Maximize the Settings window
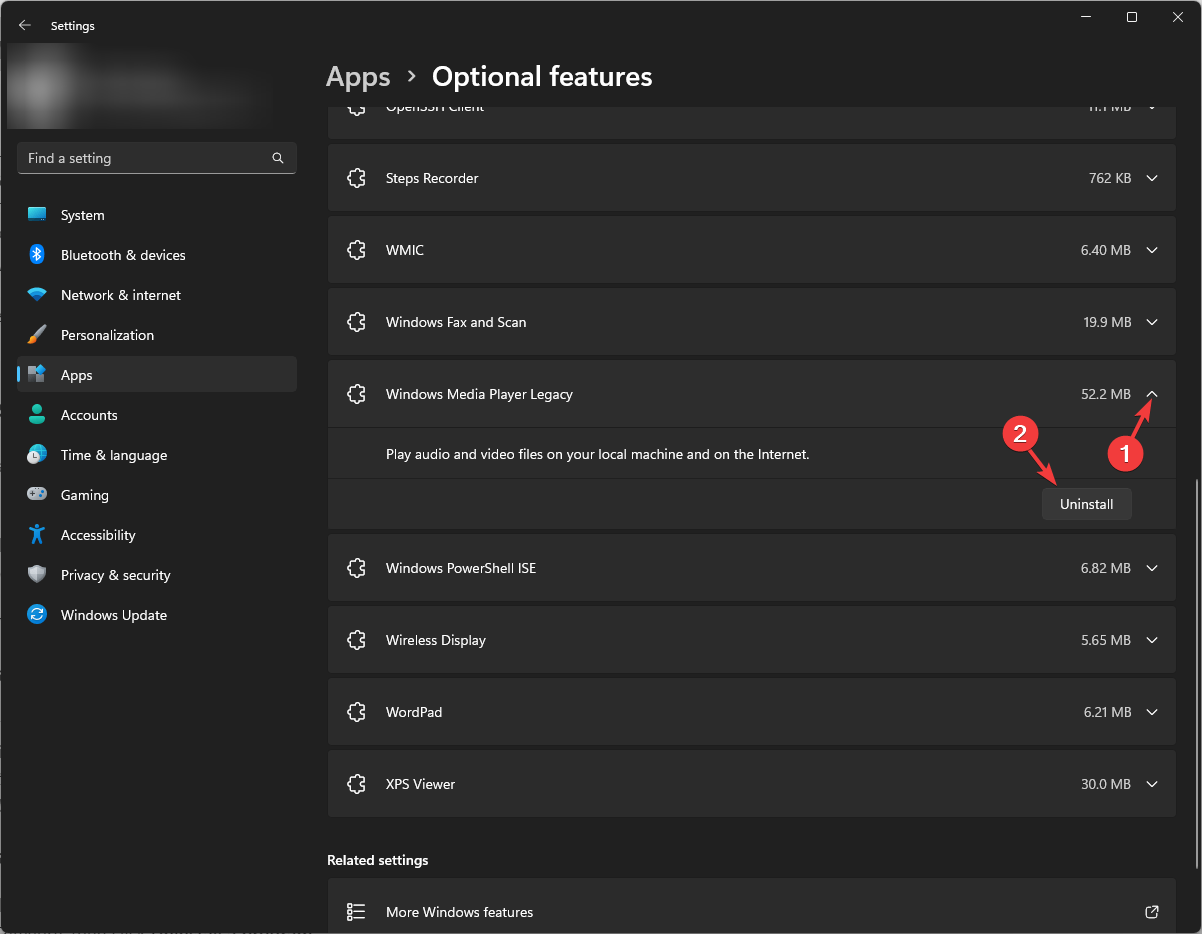Viewport: 1202px width, 934px height. pyautogui.click(x=1132, y=17)
